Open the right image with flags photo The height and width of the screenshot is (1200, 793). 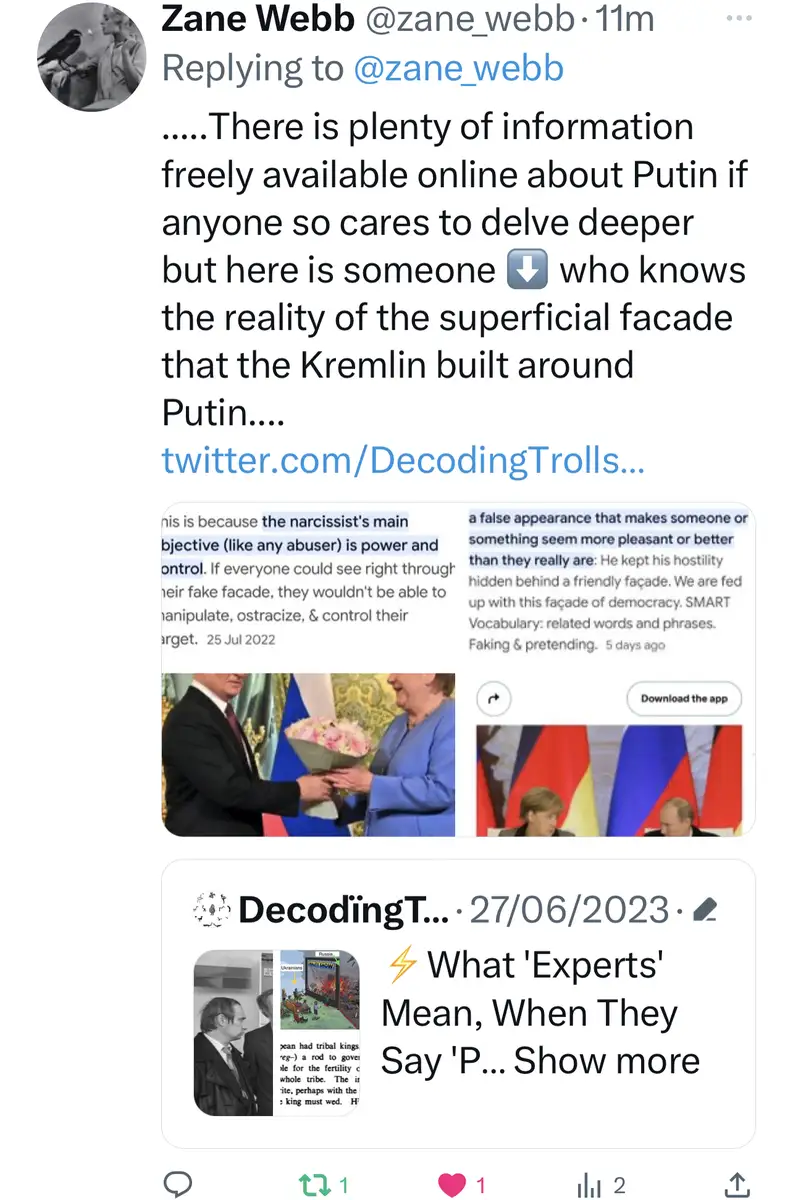[608, 780]
